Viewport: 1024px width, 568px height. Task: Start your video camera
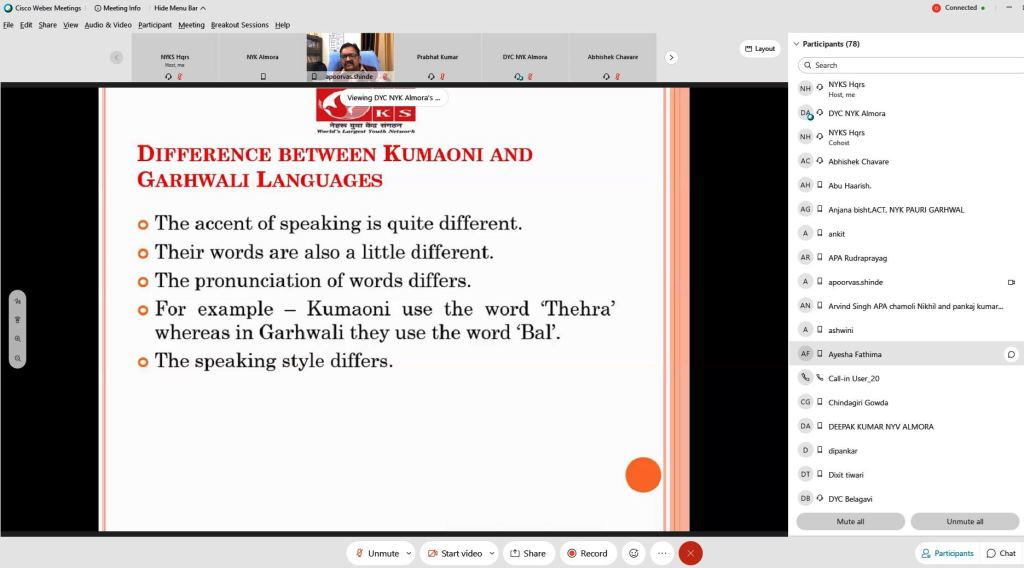(455, 553)
